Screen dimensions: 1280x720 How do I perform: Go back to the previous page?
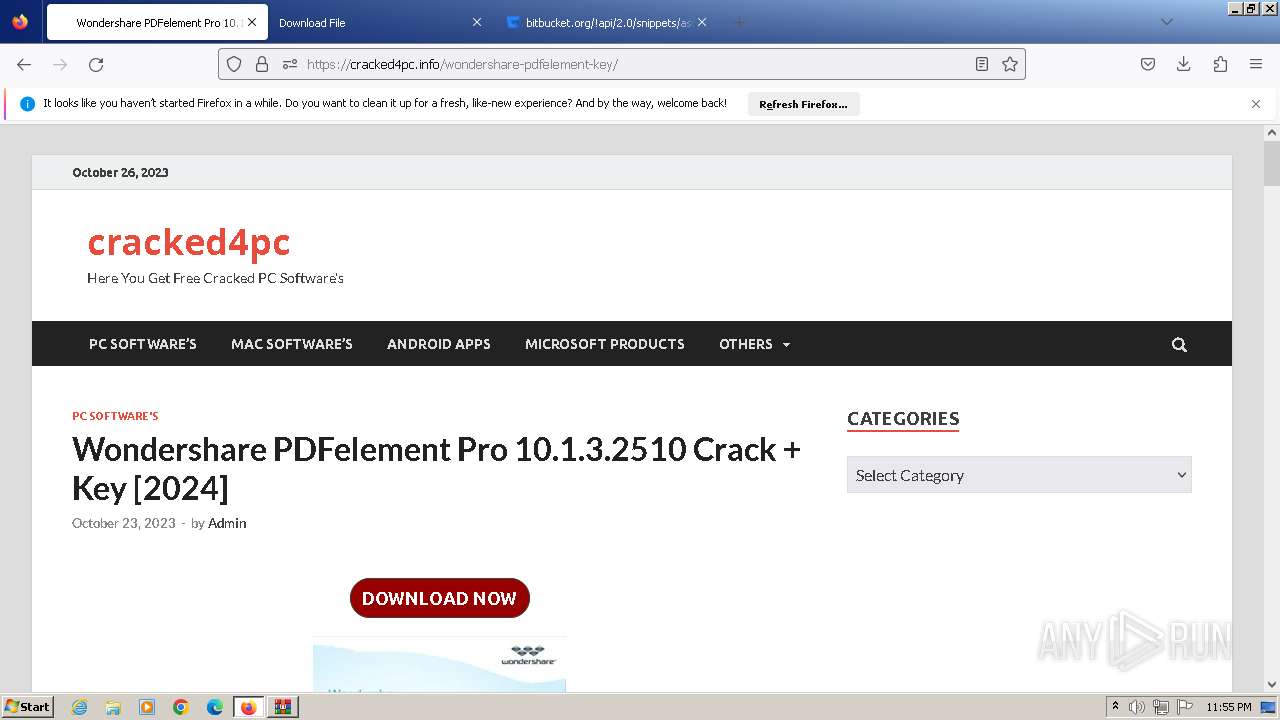point(24,64)
